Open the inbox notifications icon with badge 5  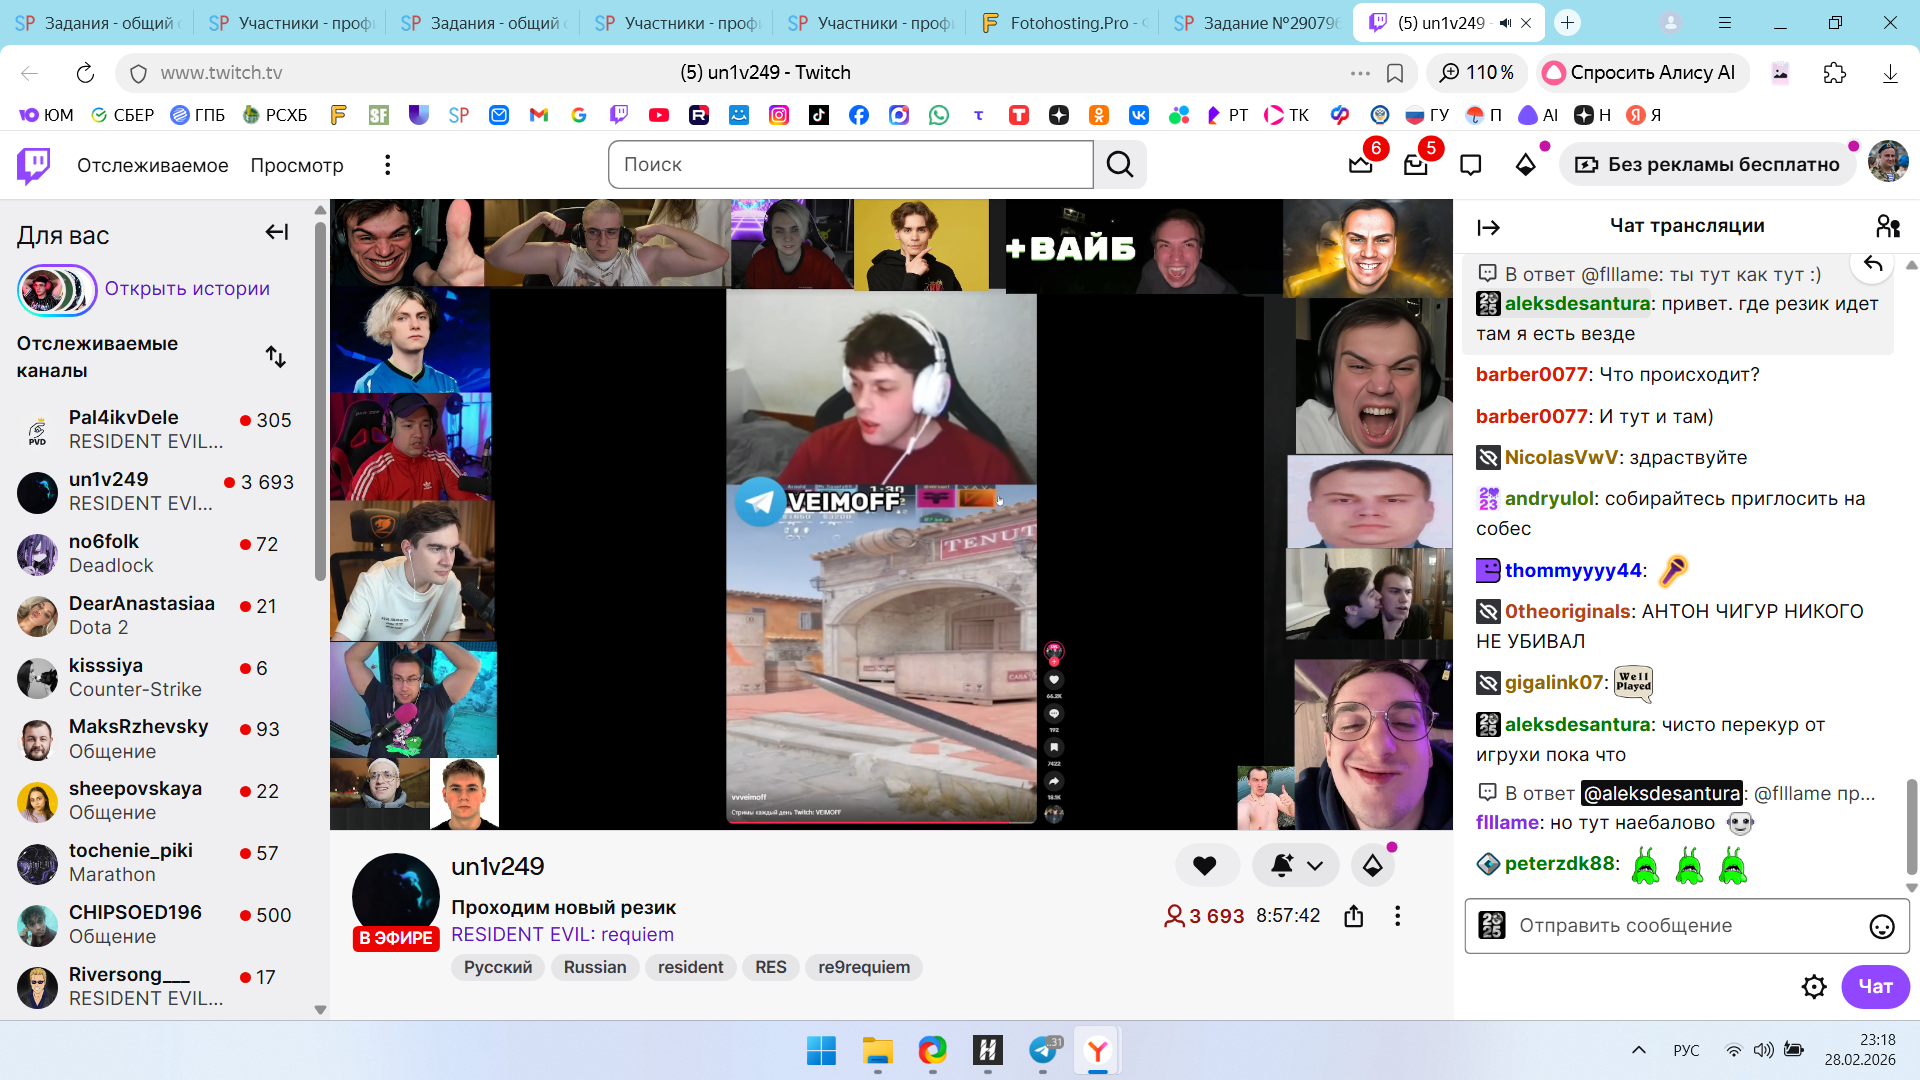(x=1416, y=165)
